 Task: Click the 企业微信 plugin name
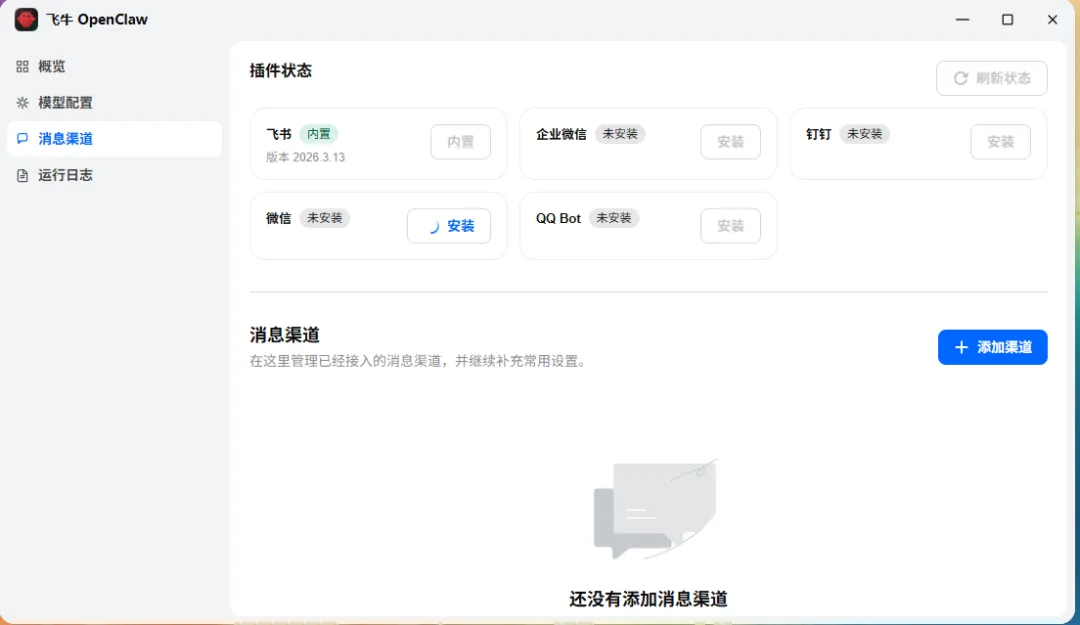click(x=561, y=134)
